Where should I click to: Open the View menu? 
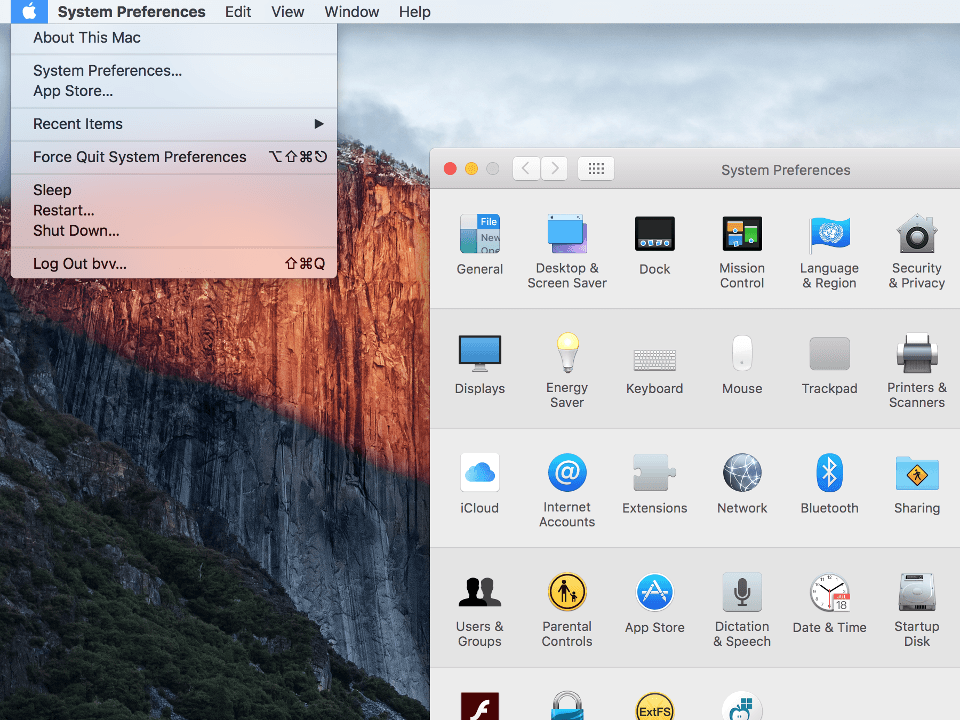coord(288,11)
